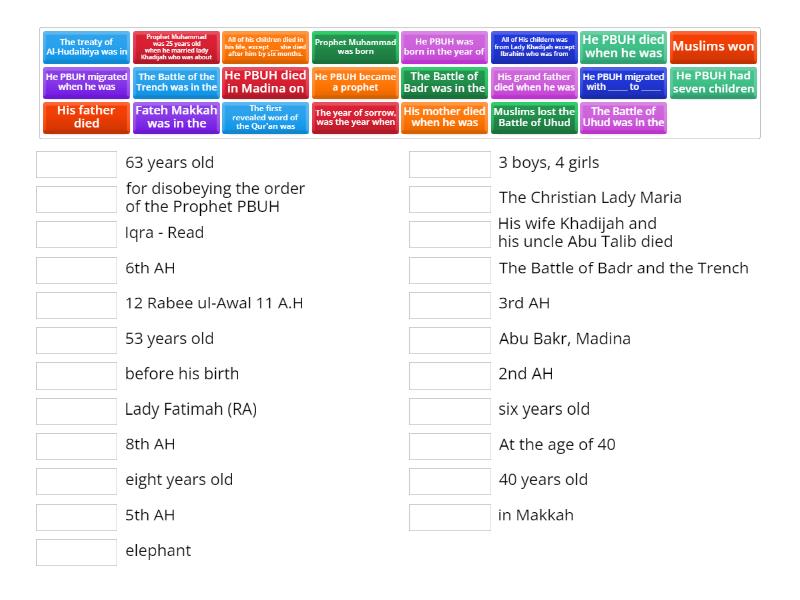Click the slot next to 'elephant'
Viewport: 800px width, 600px height.
tap(77, 551)
